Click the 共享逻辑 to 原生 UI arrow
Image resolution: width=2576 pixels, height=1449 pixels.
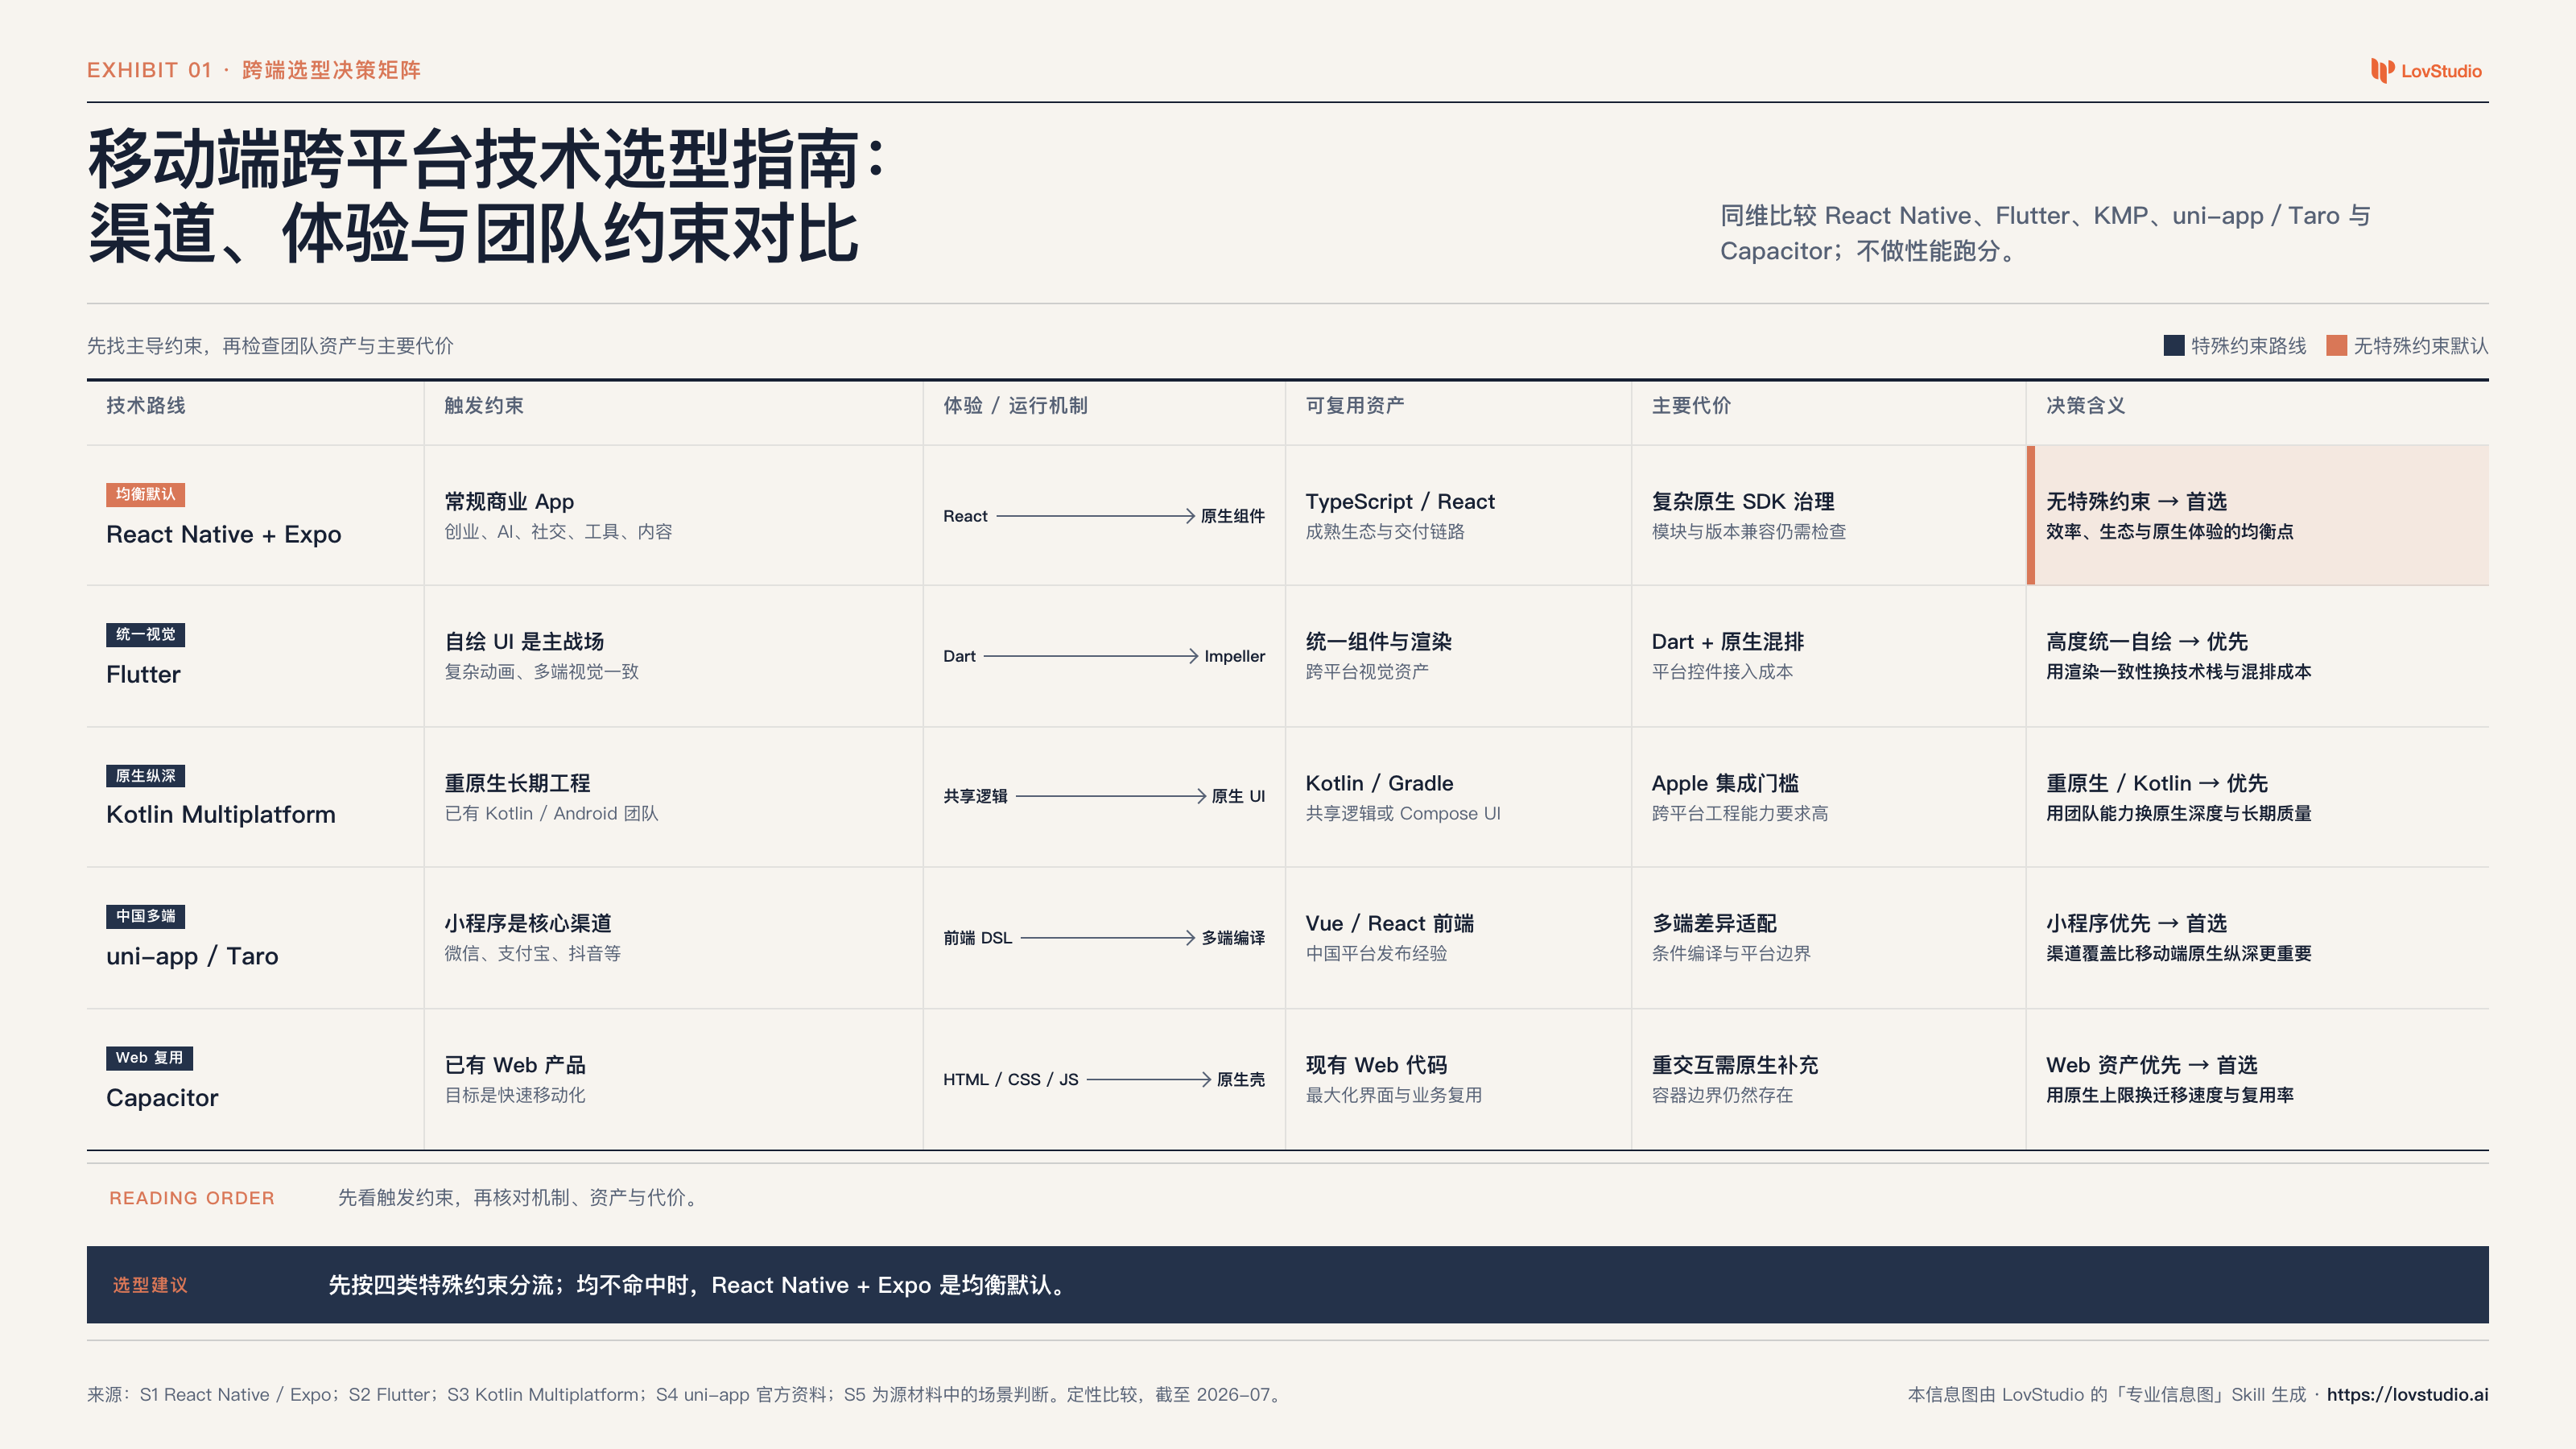(1111, 796)
